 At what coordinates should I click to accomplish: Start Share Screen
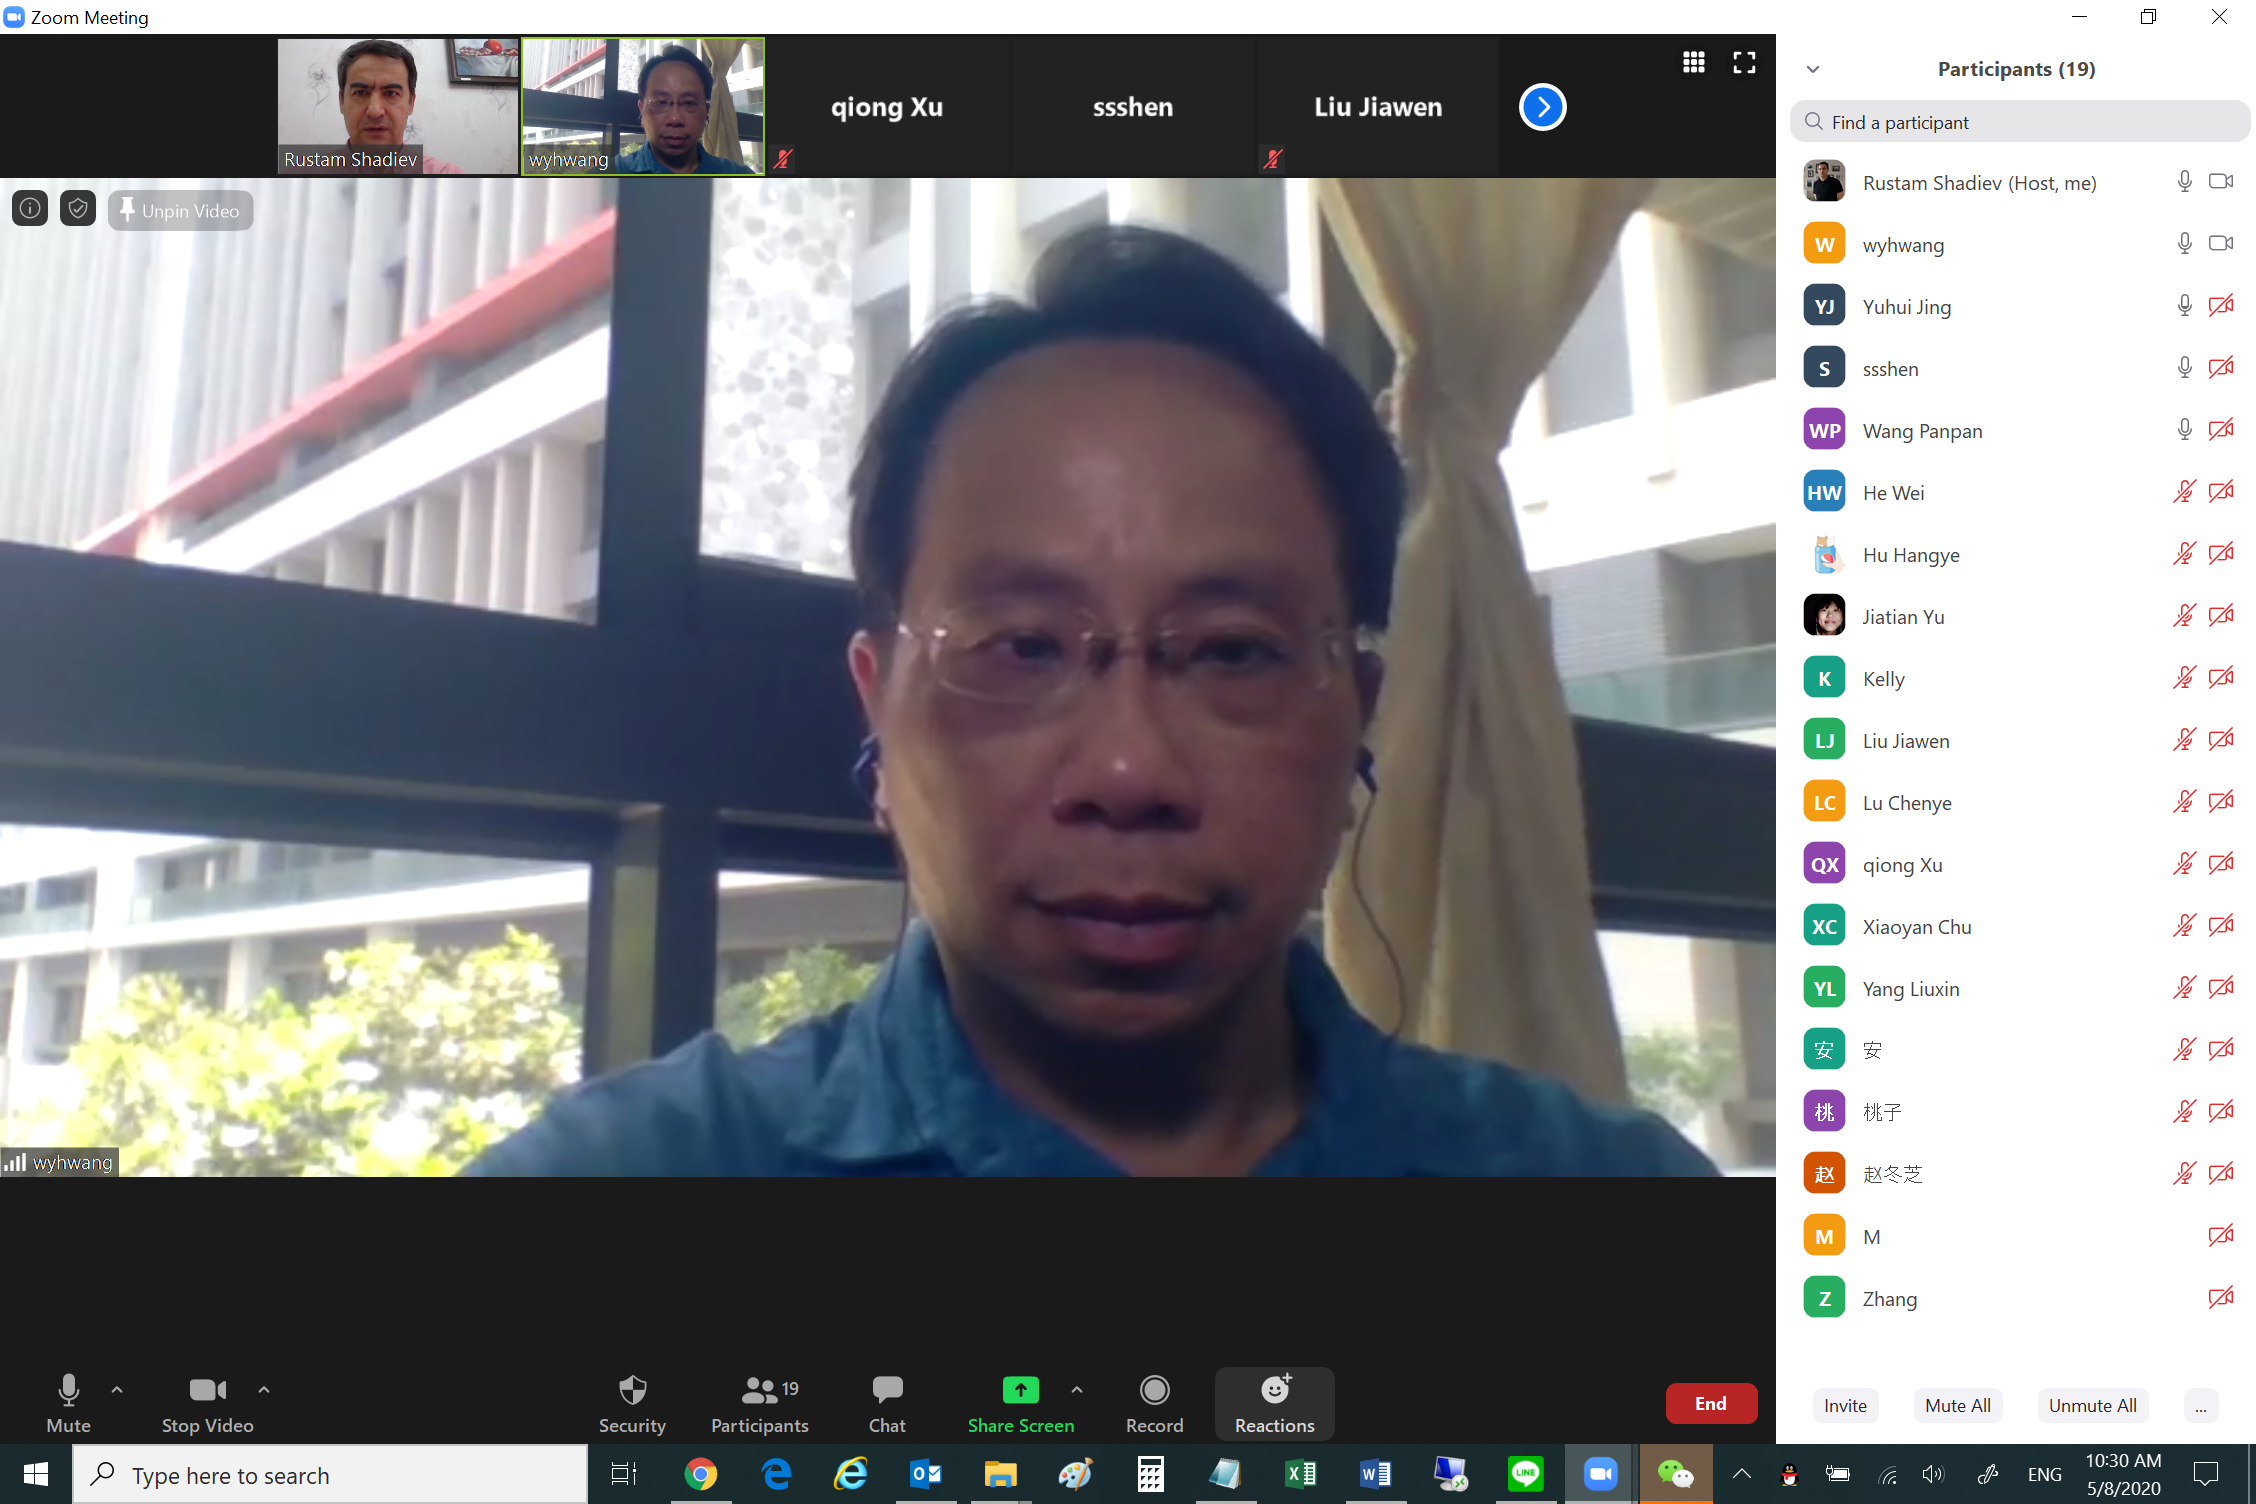click(x=1020, y=1403)
